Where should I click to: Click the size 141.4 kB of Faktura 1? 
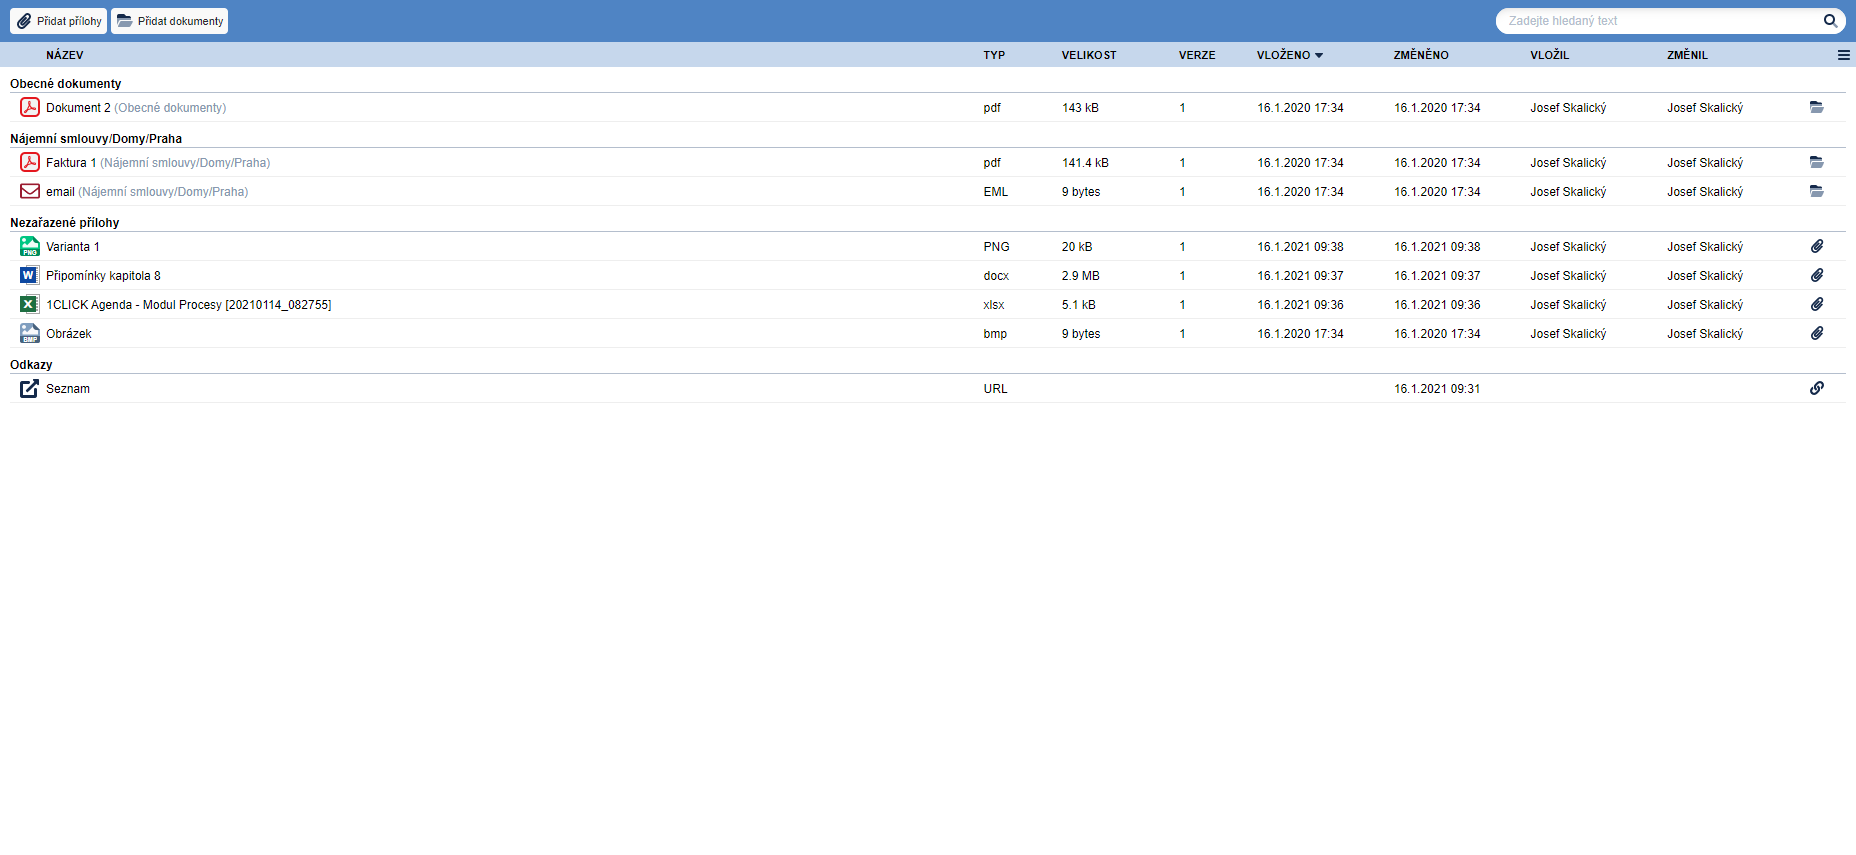coord(1085,163)
